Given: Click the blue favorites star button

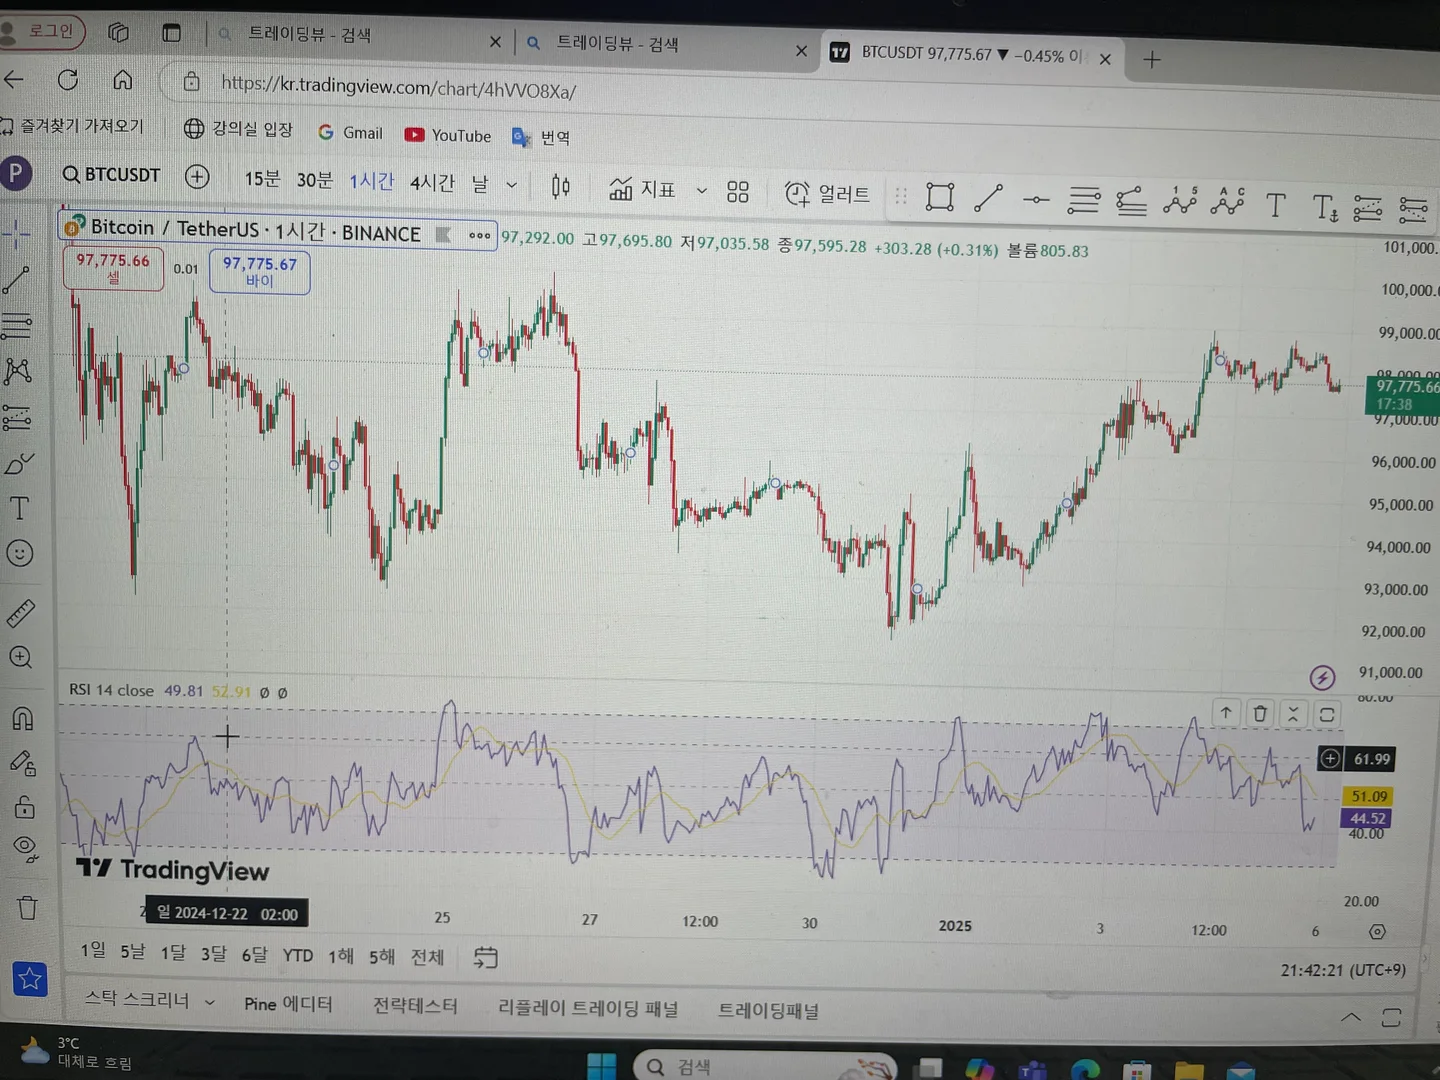Looking at the screenshot, I should [30, 979].
